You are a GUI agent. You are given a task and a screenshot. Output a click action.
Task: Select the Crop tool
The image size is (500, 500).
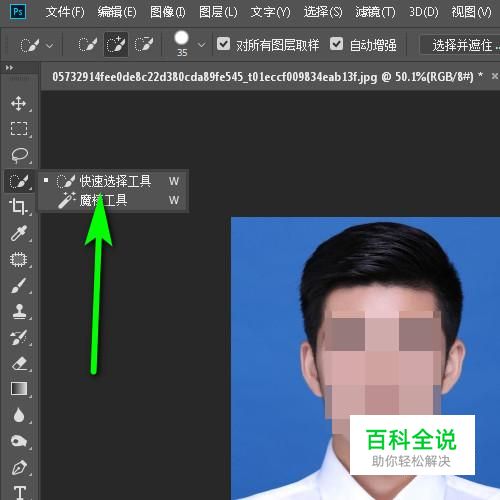[18, 206]
